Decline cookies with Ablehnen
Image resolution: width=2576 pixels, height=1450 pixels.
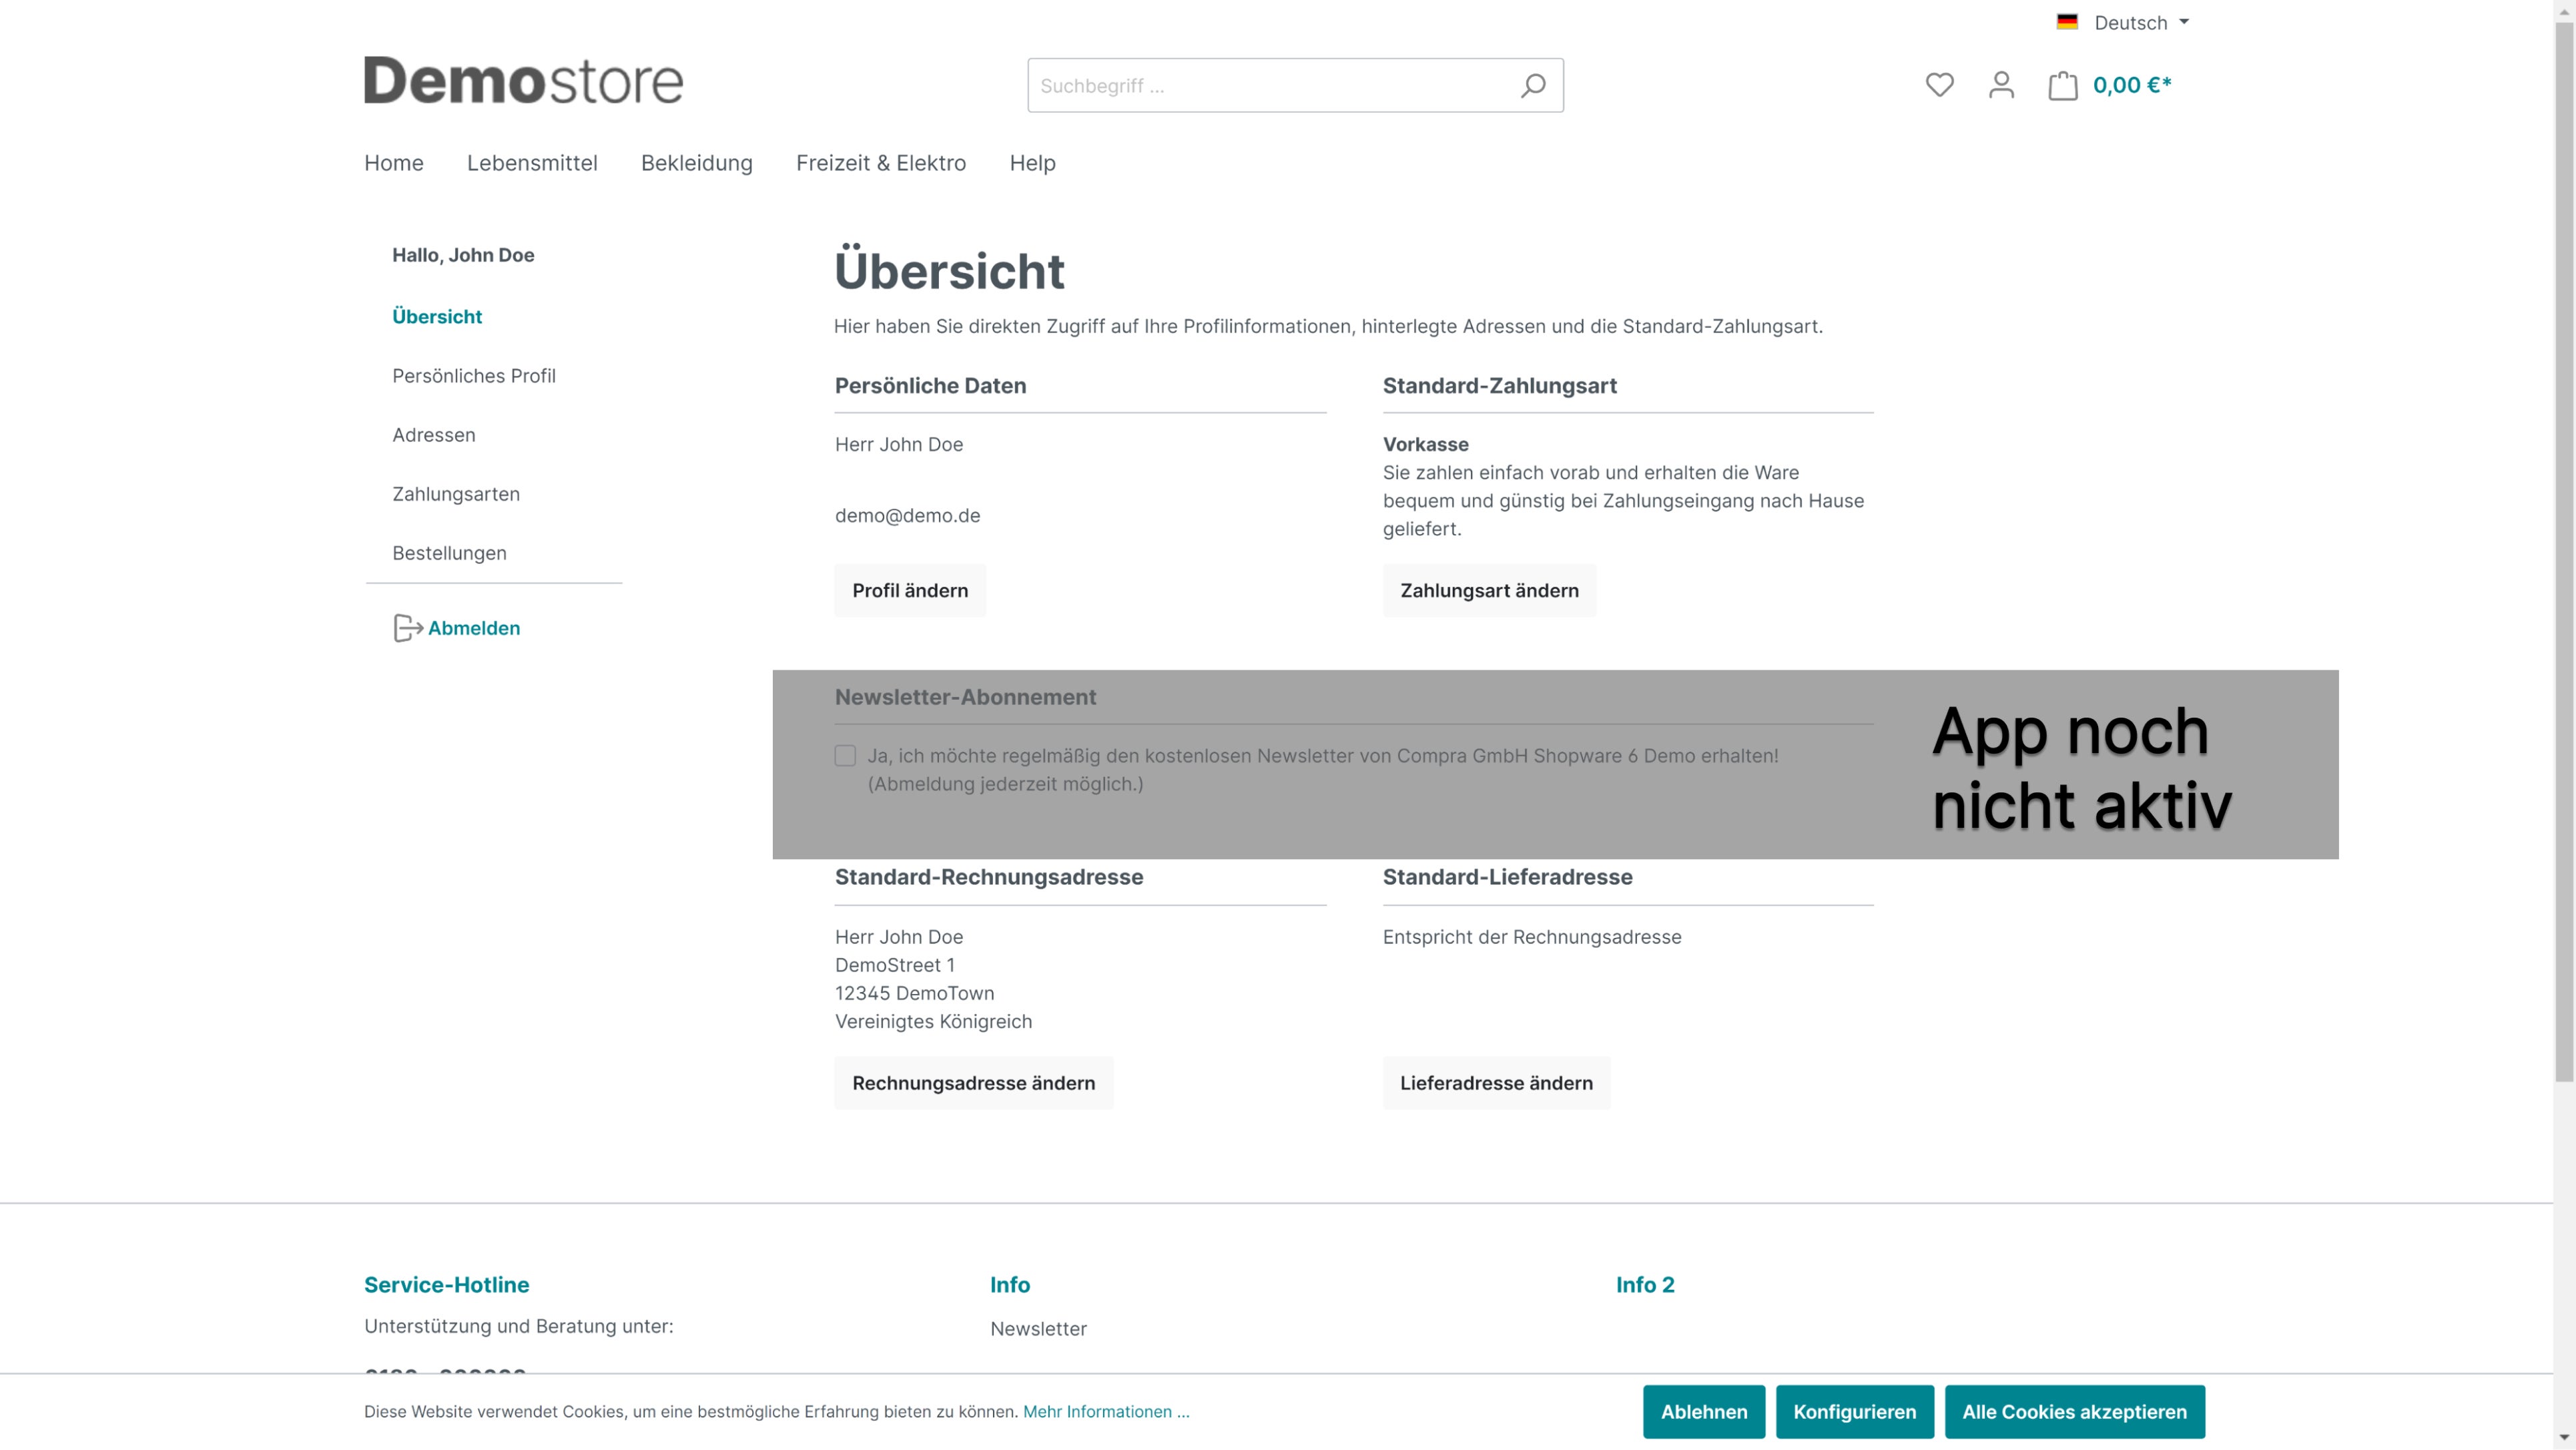1704,1412
